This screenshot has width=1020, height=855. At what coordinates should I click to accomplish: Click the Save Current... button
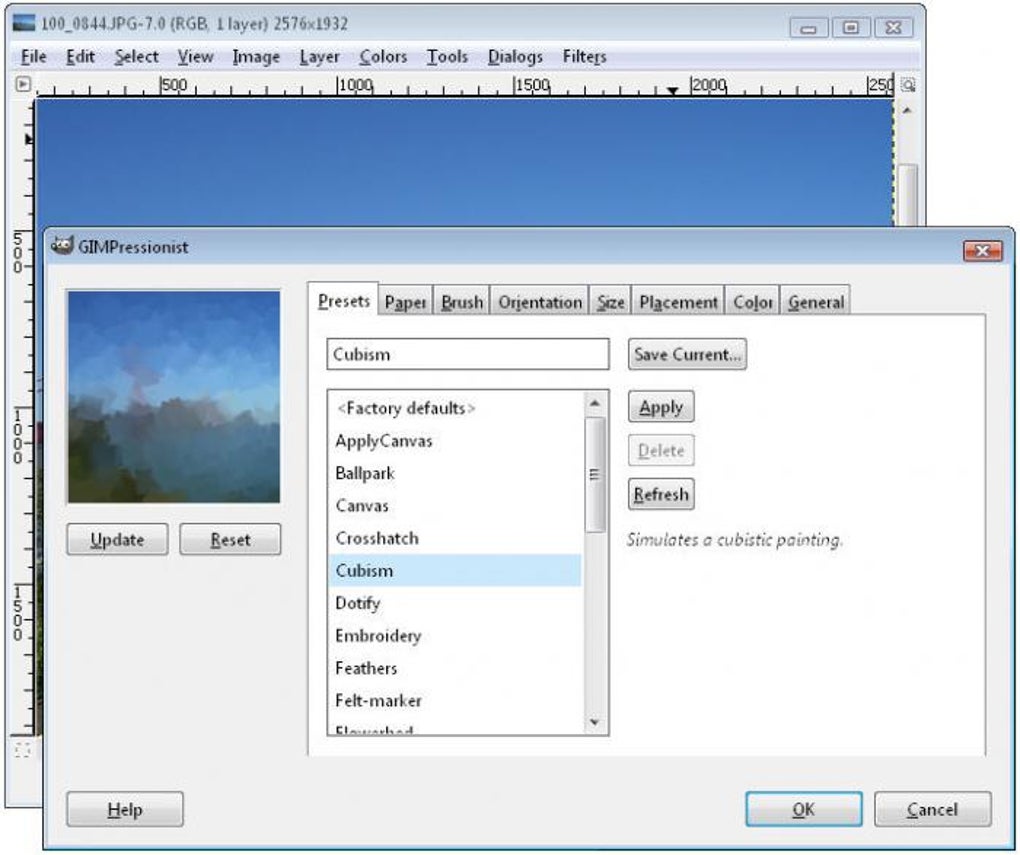[x=687, y=354]
